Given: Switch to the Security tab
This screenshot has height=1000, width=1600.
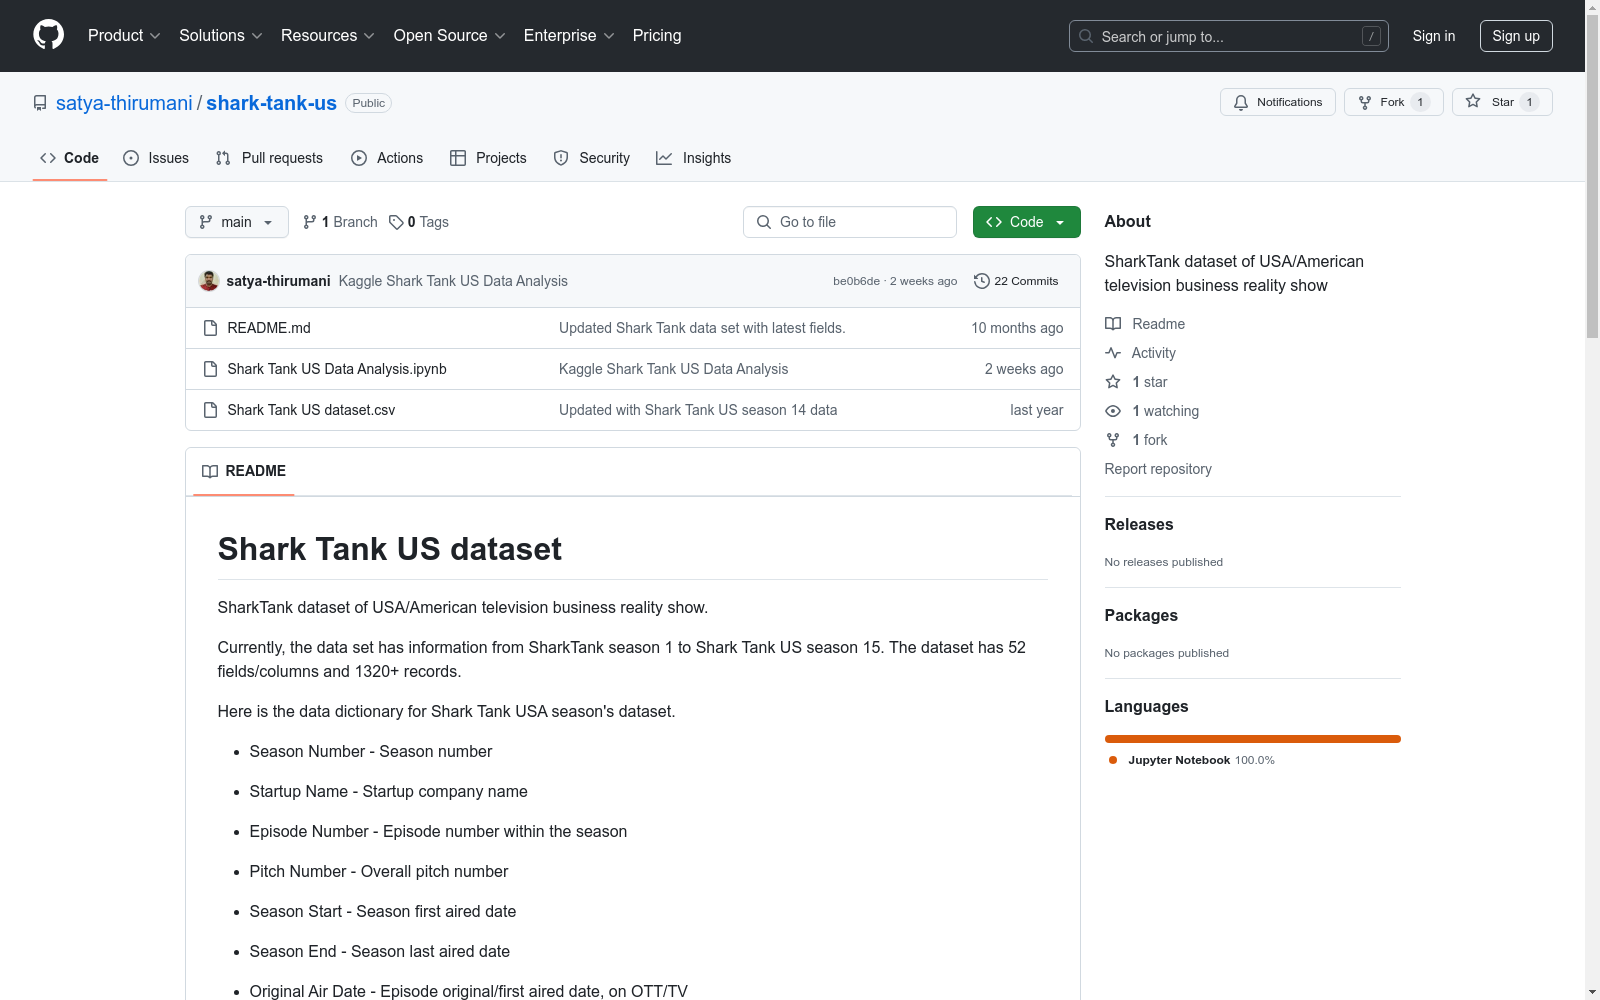Looking at the screenshot, I should point(592,158).
